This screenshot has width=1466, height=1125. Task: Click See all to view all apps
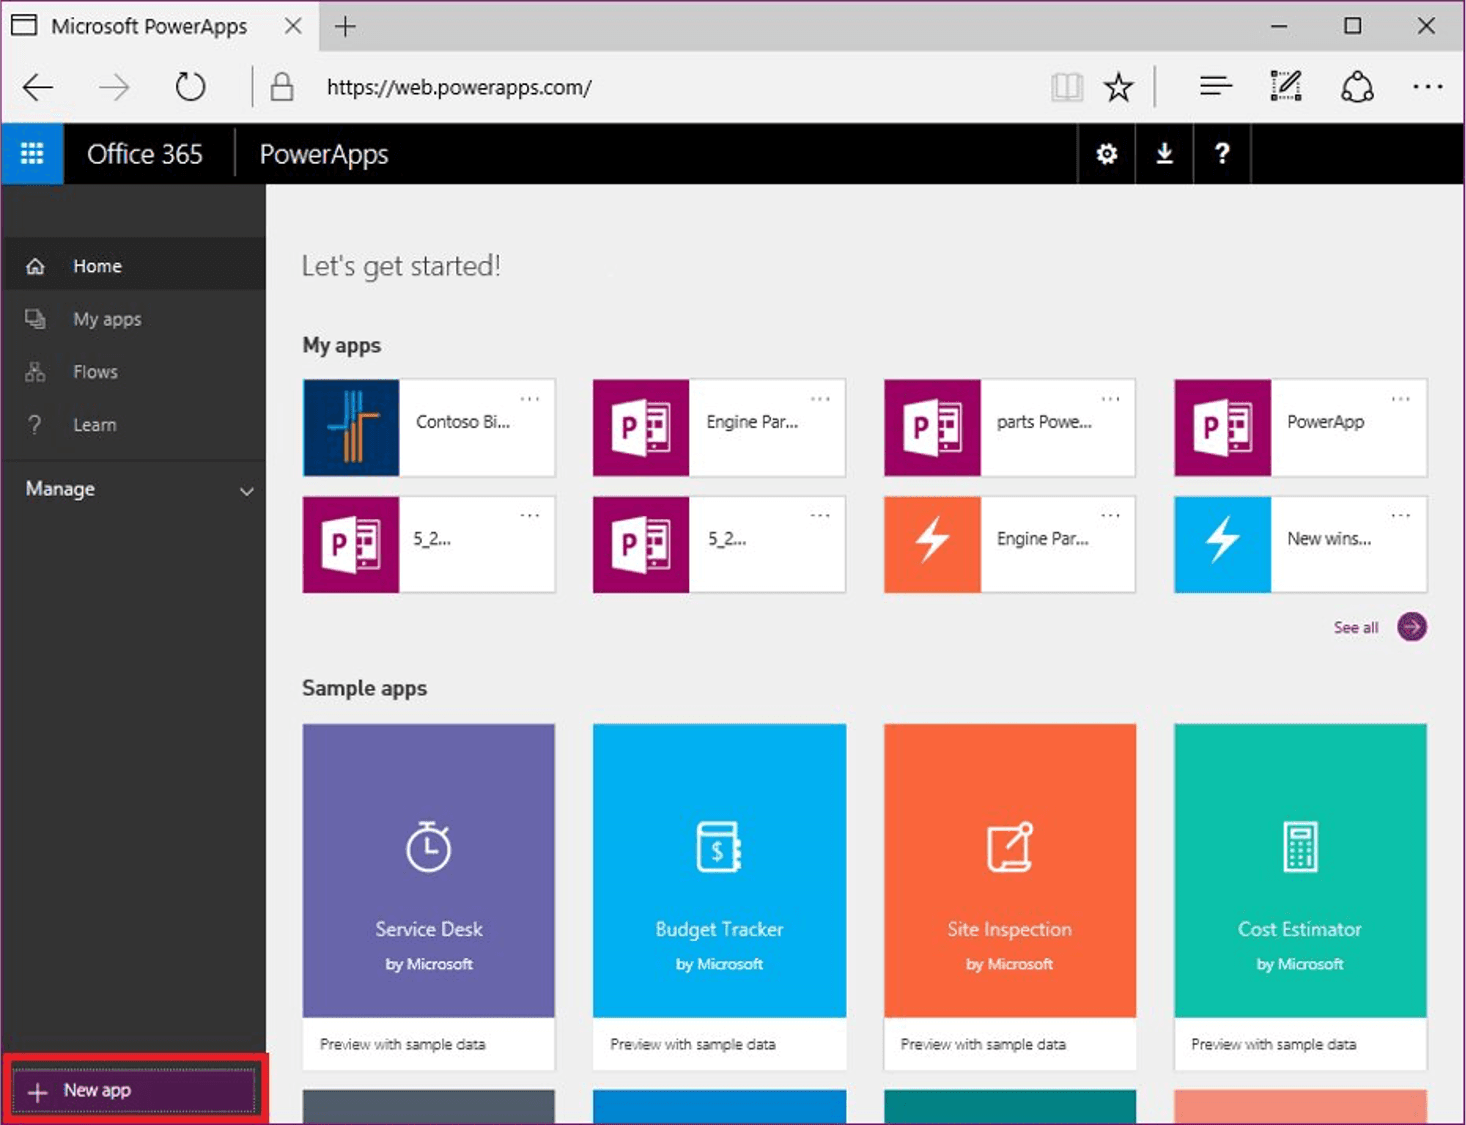(x=1356, y=627)
